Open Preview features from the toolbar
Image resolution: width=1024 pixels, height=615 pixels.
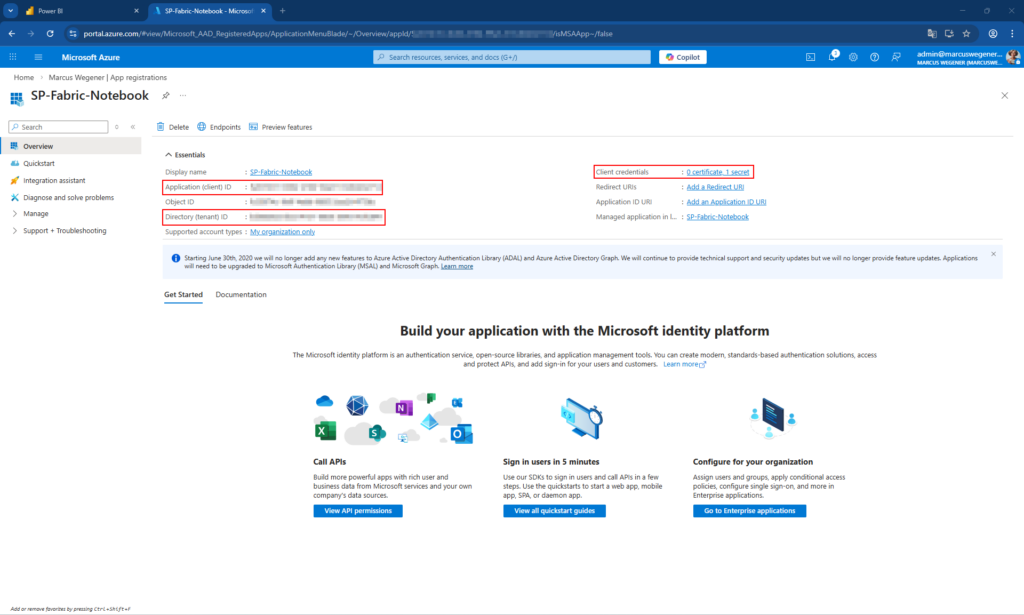[x=283, y=127]
